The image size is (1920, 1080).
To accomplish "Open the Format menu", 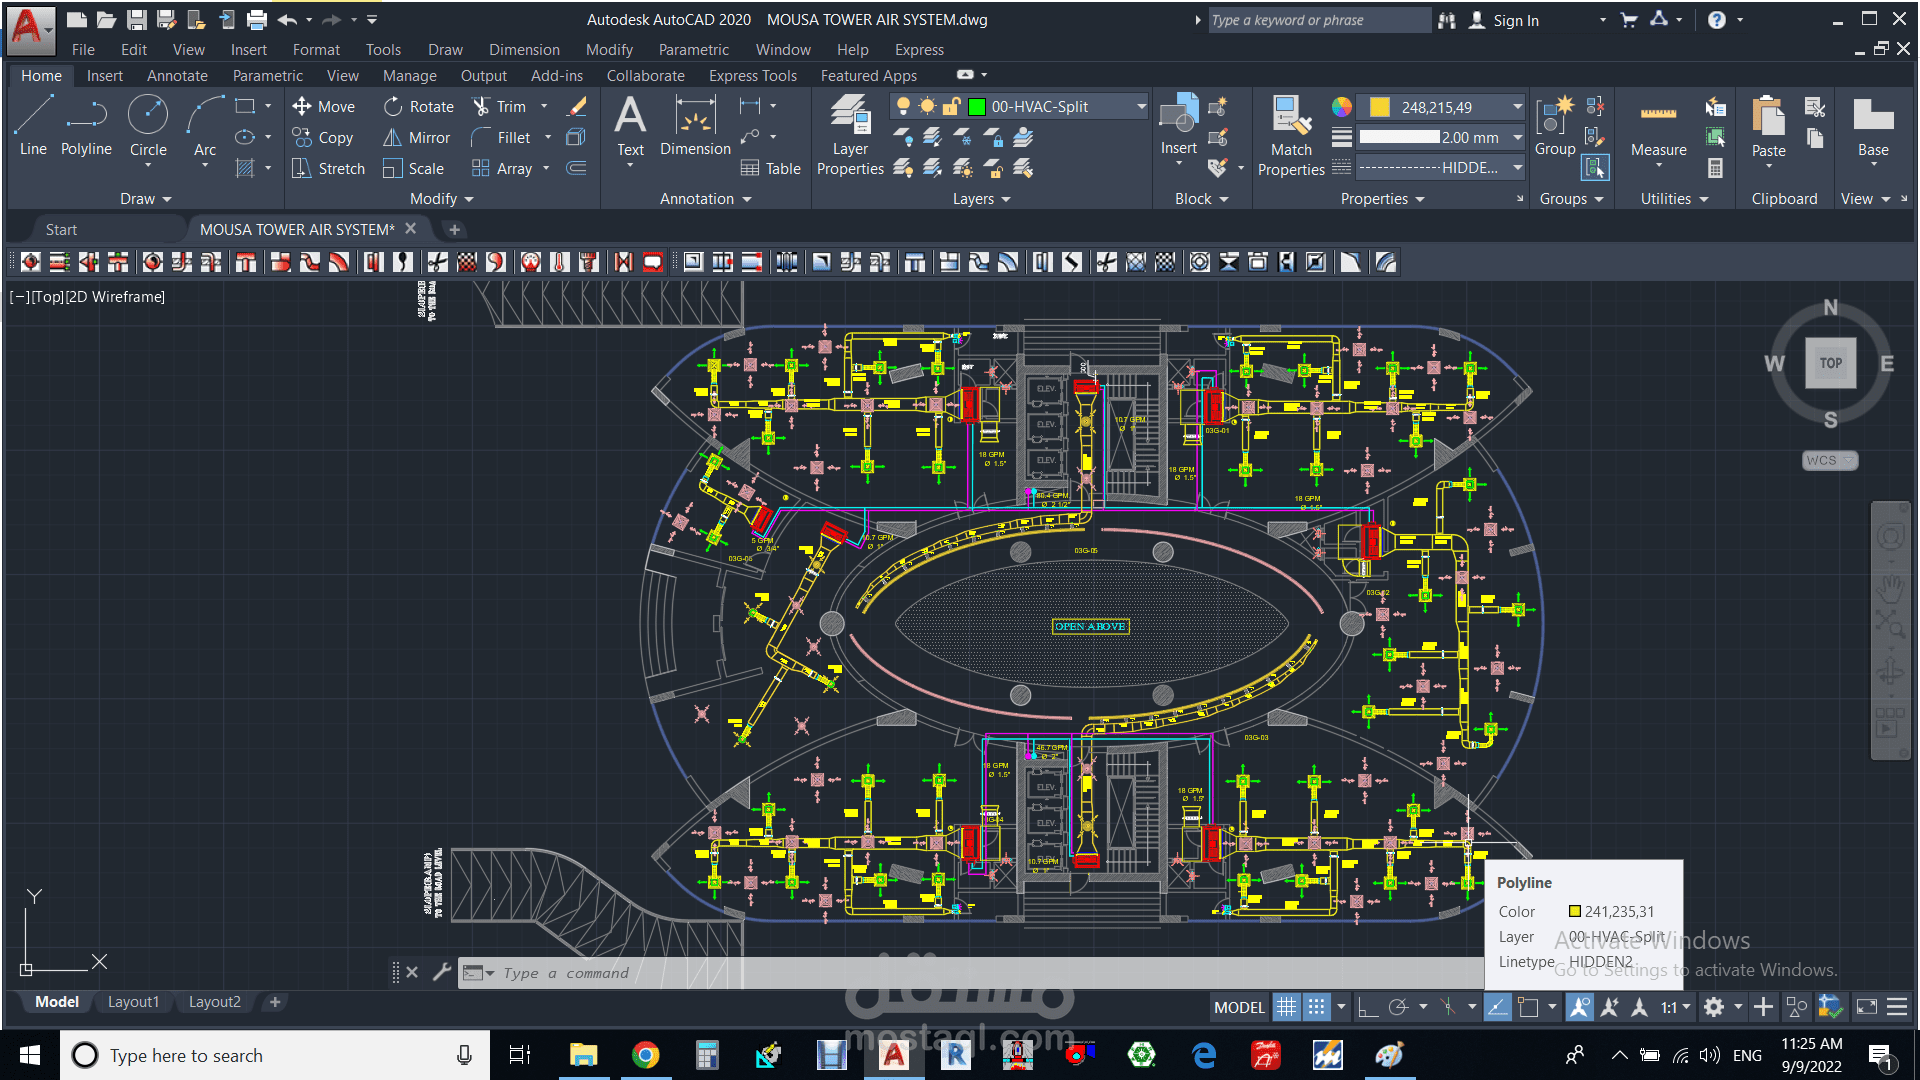I will click(x=316, y=50).
